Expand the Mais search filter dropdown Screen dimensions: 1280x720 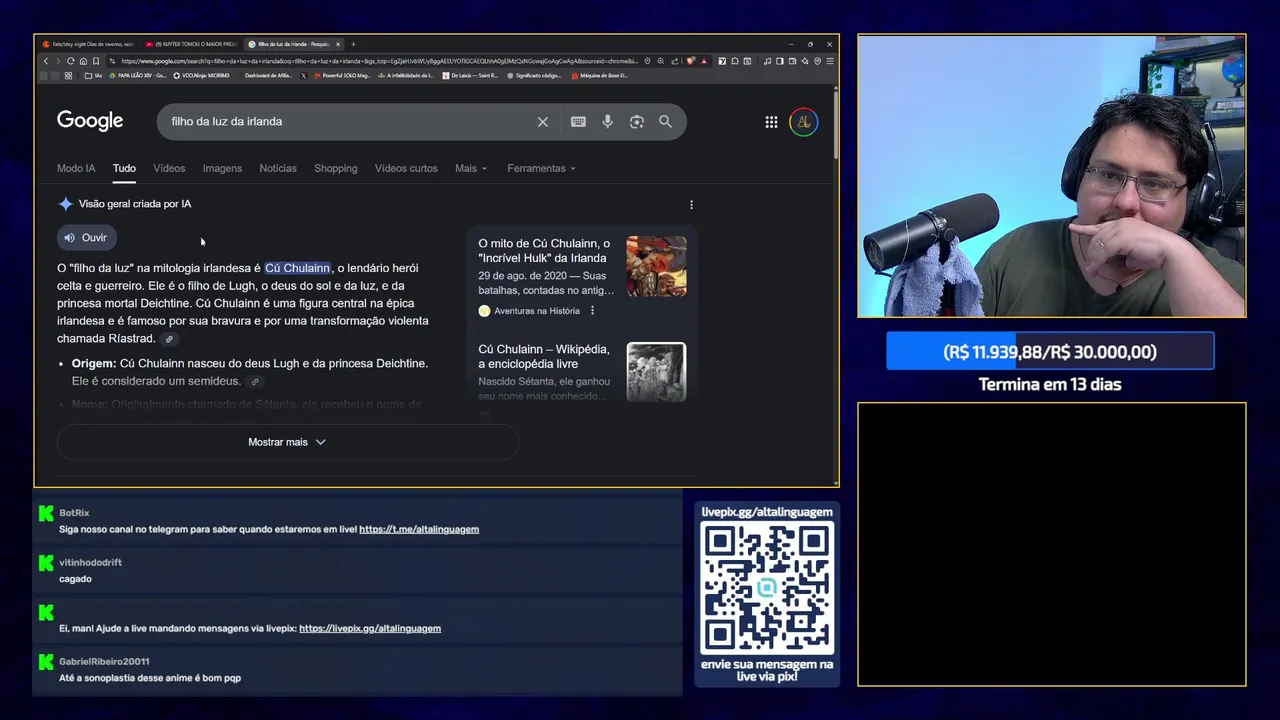pyautogui.click(x=471, y=168)
